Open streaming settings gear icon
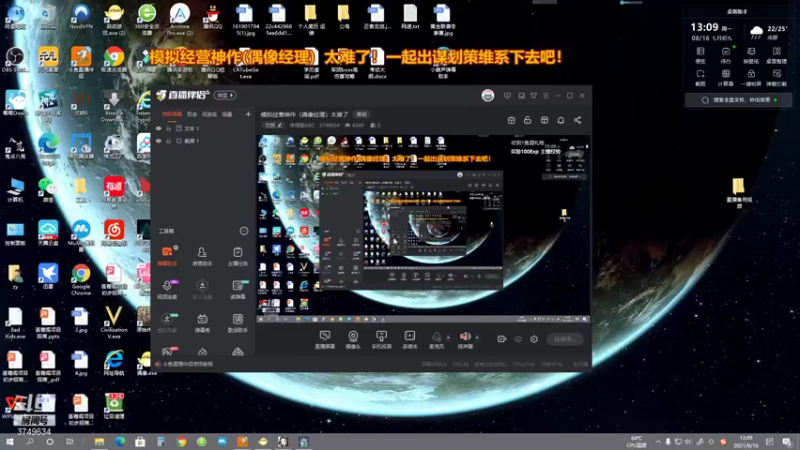This screenshot has height=450, width=800. (x=534, y=339)
